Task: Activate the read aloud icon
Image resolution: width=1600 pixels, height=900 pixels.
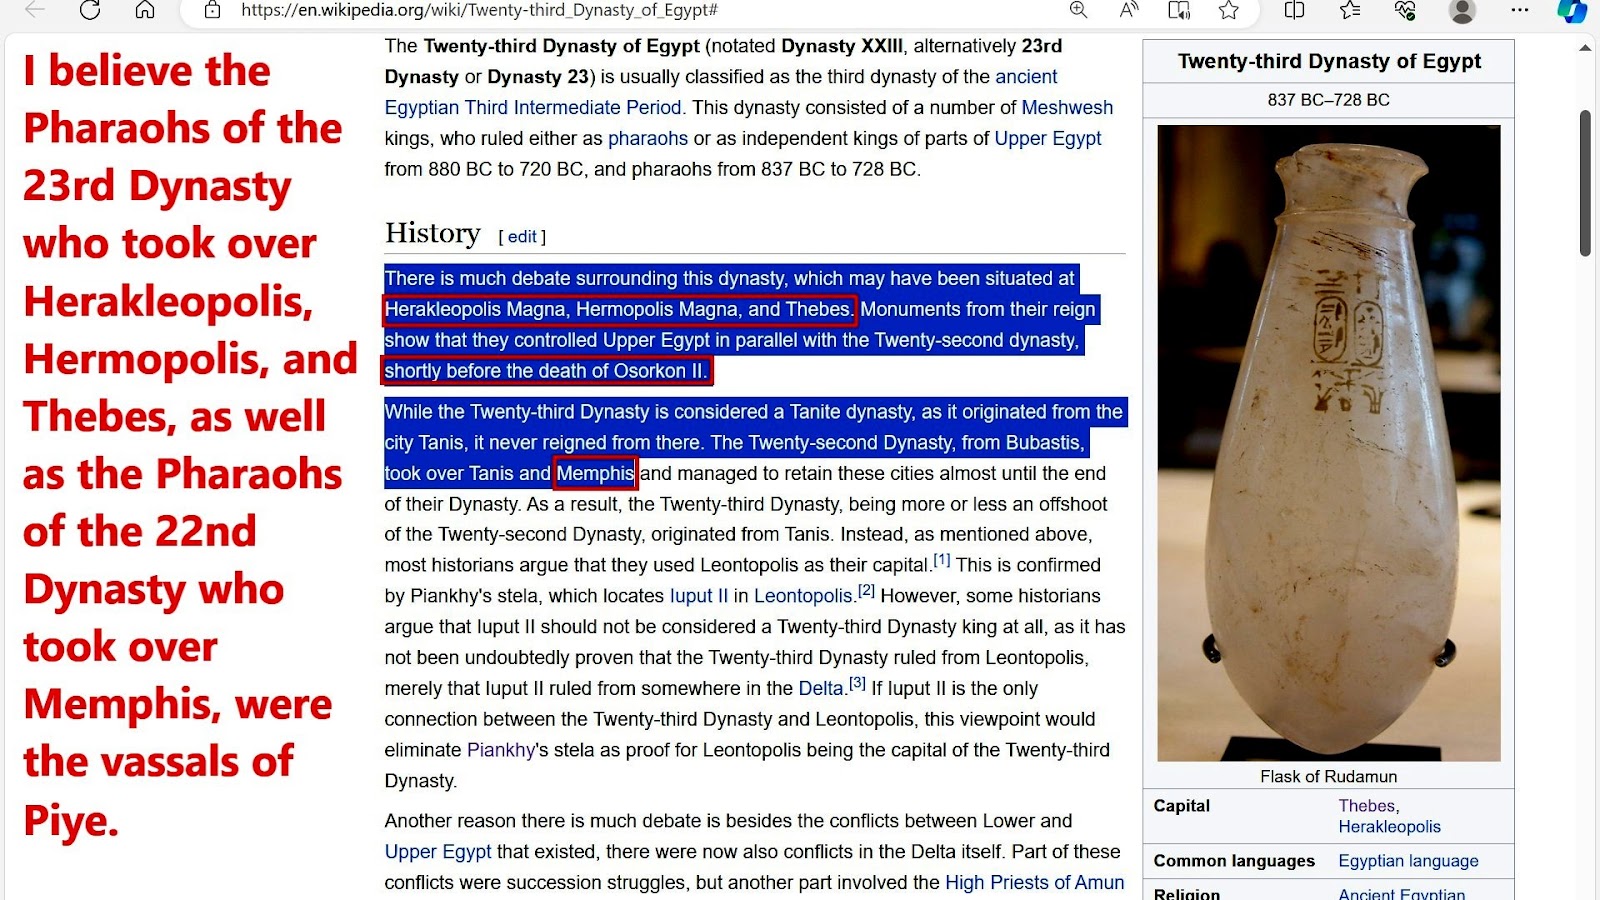Action: click(x=1129, y=10)
